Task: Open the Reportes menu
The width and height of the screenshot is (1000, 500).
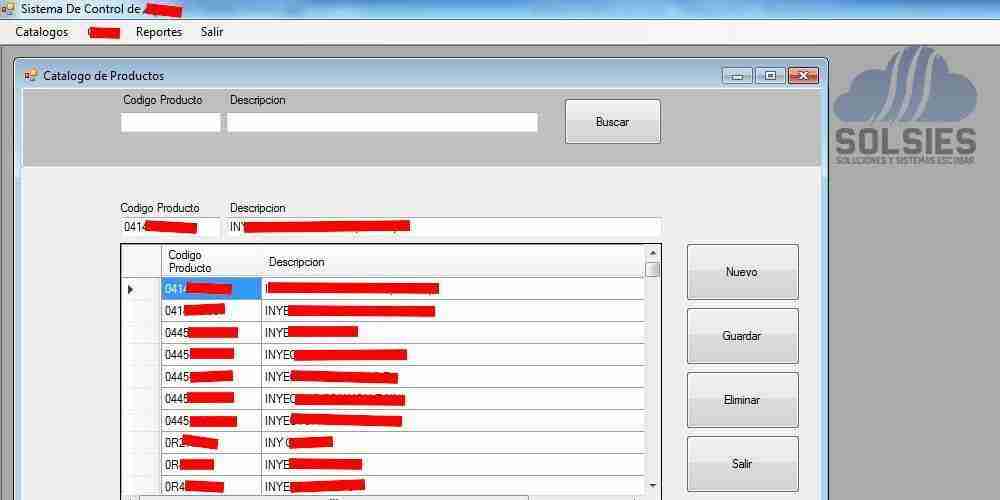Action: coord(159,32)
